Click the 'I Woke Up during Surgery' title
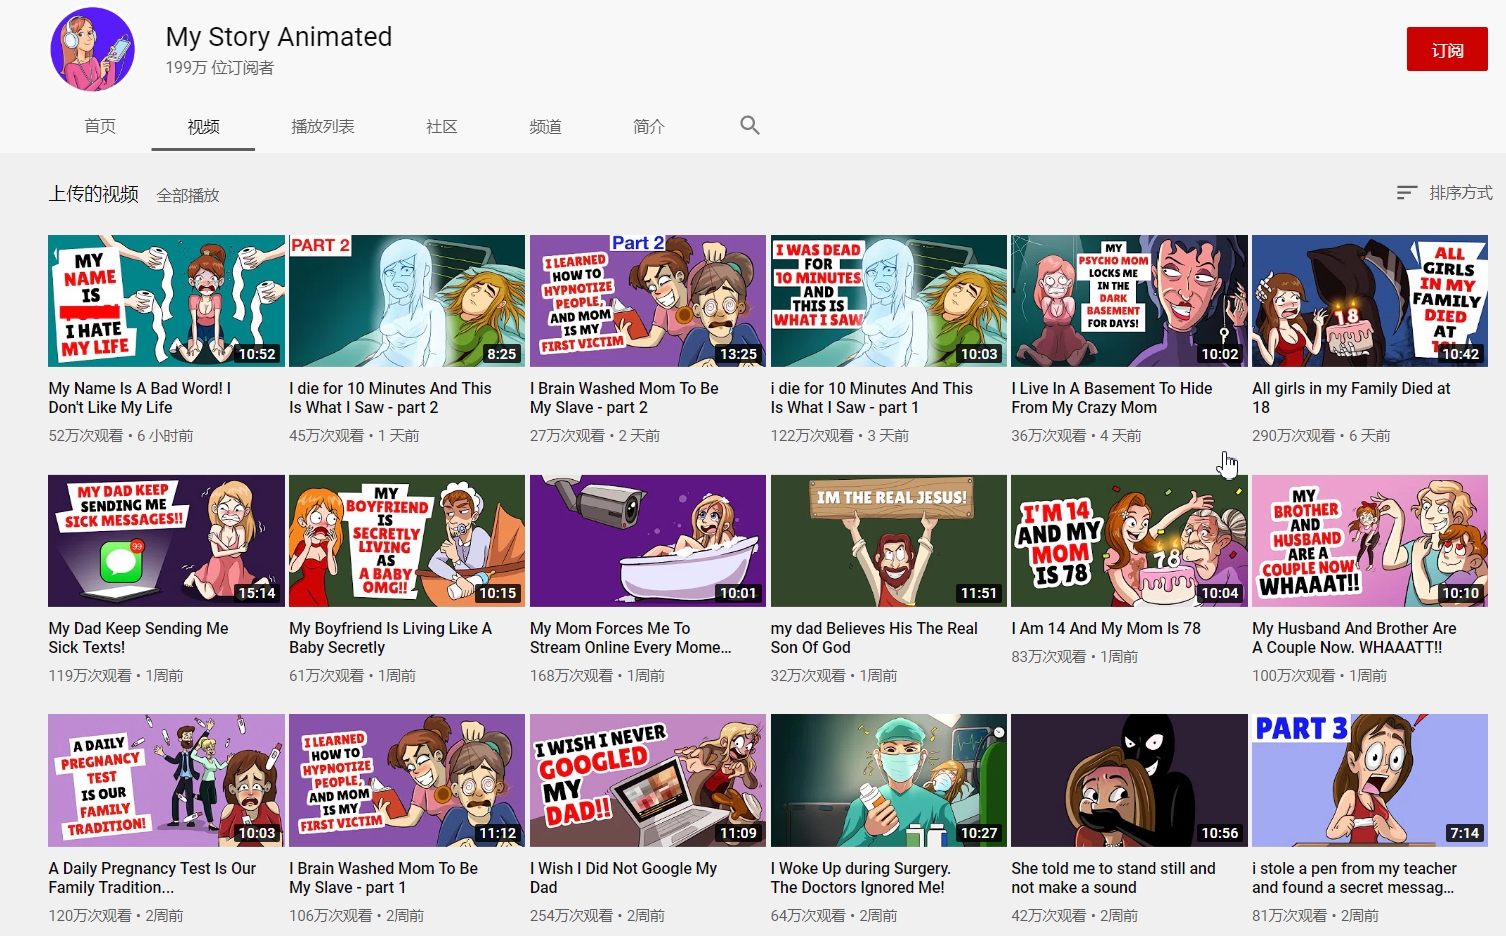Image resolution: width=1506 pixels, height=936 pixels. click(860, 877)
